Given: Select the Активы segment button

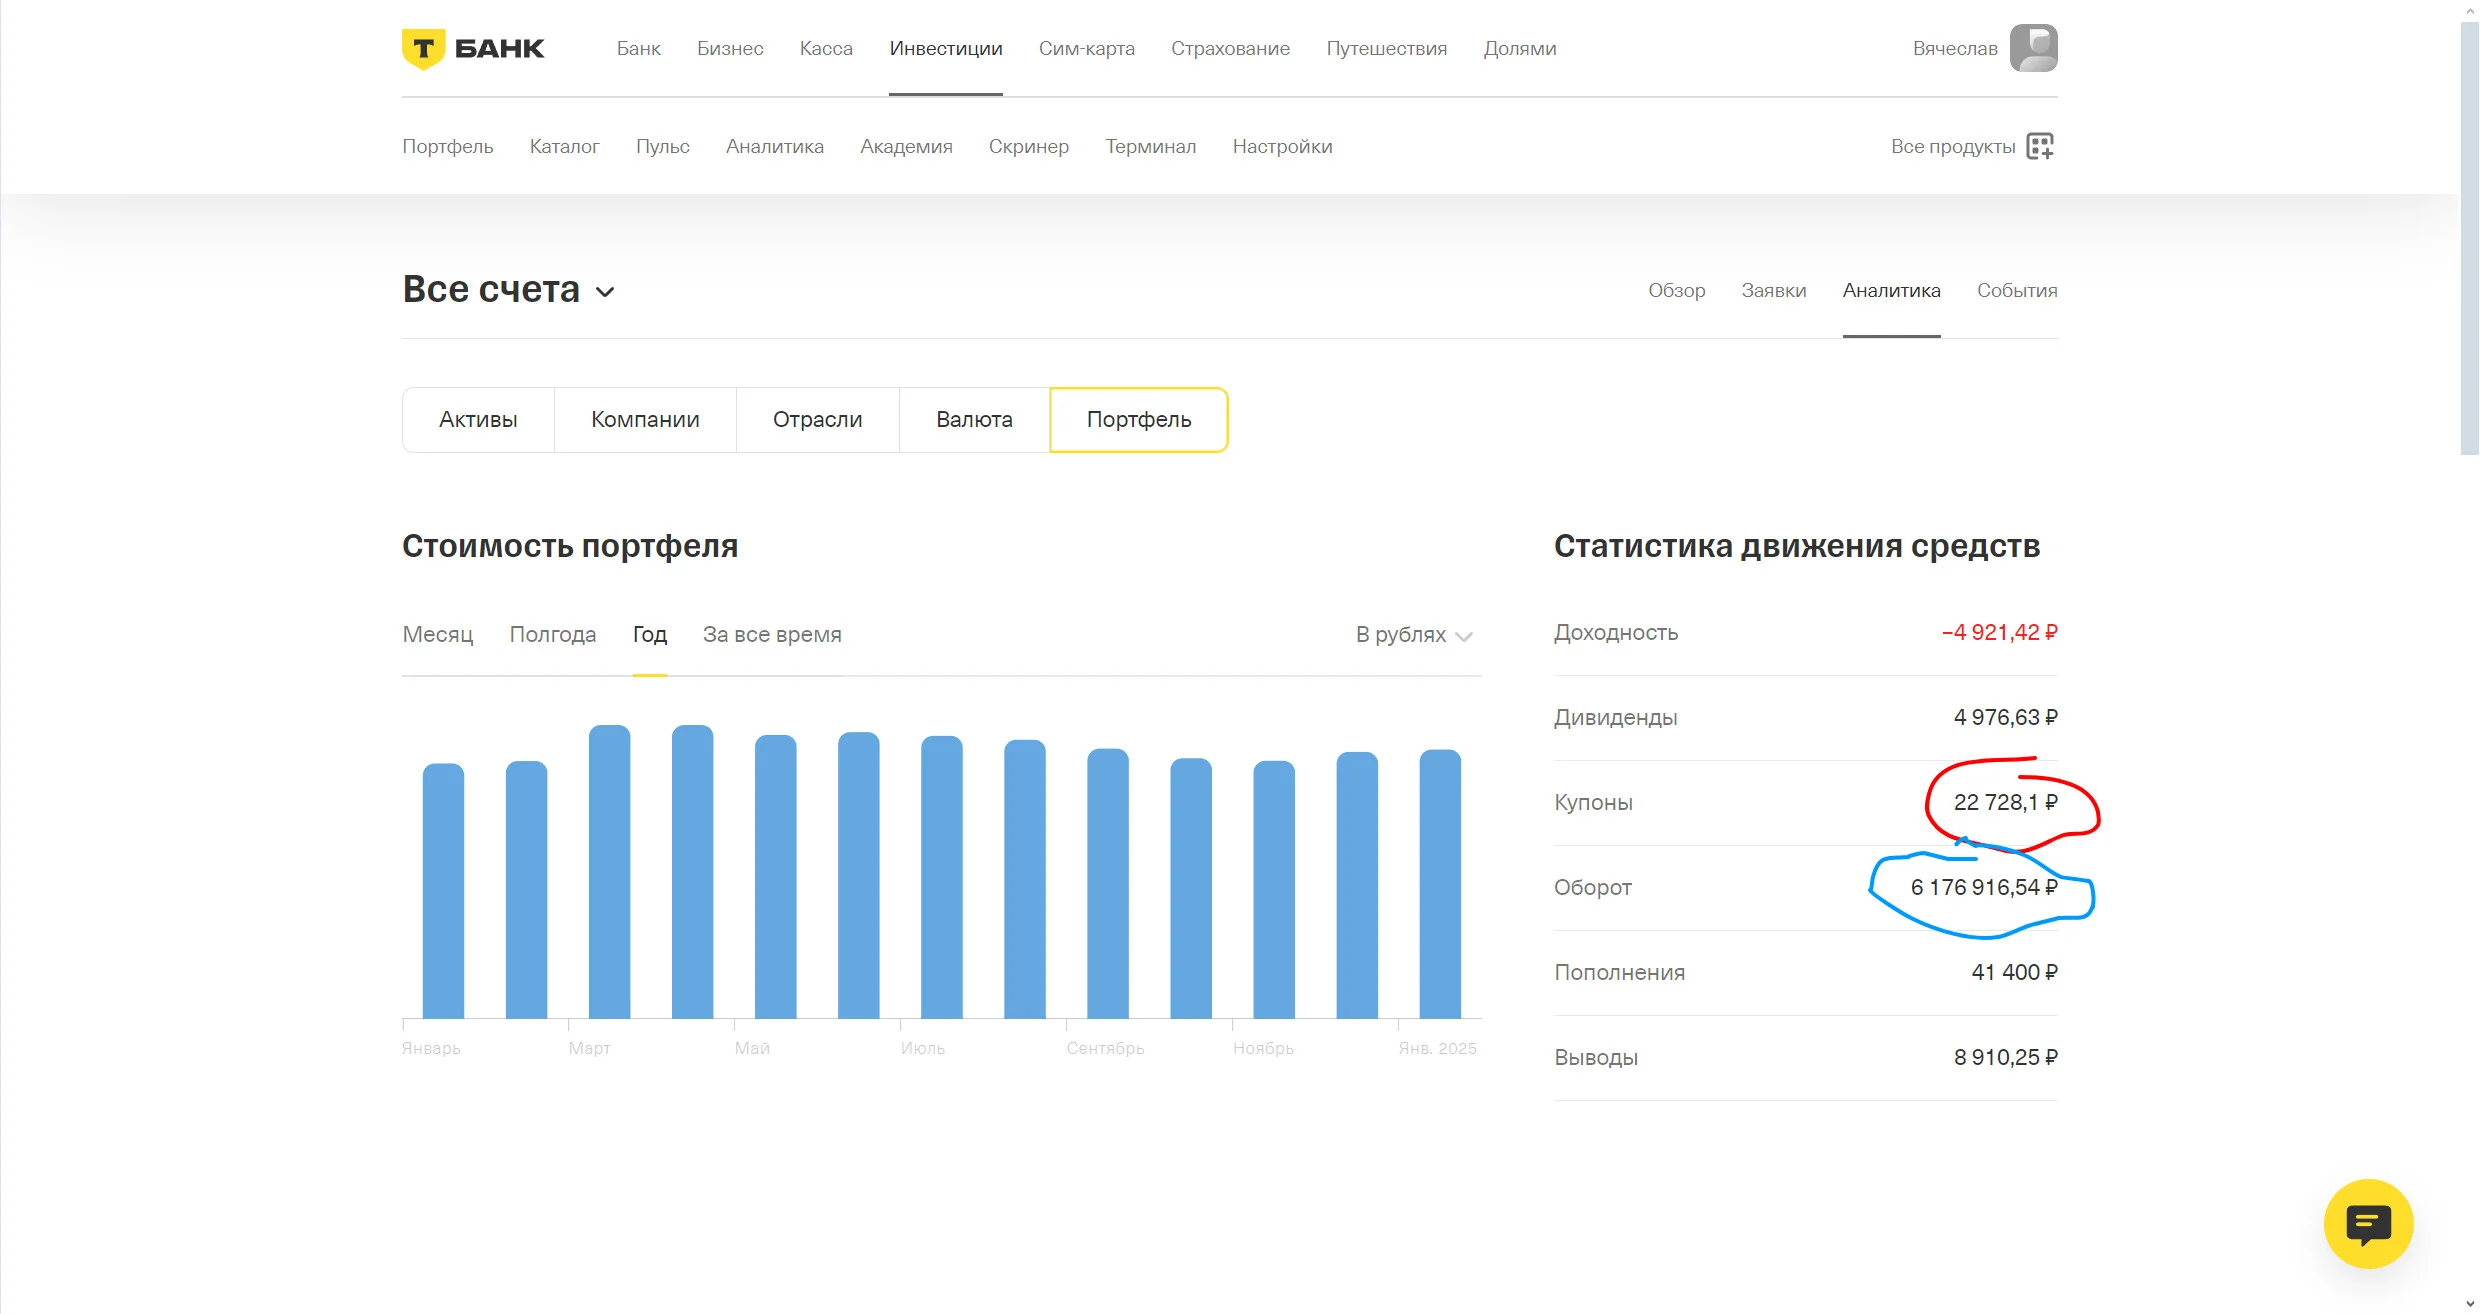Looking at the screenshot, I should [x=478, y=420].
